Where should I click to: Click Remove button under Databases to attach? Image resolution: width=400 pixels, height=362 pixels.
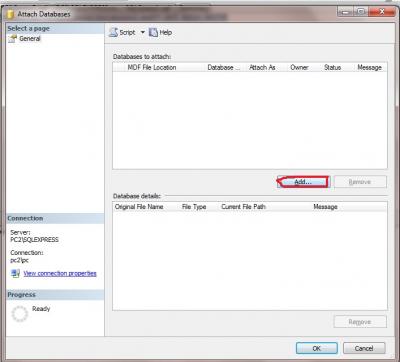pos(360,182)
